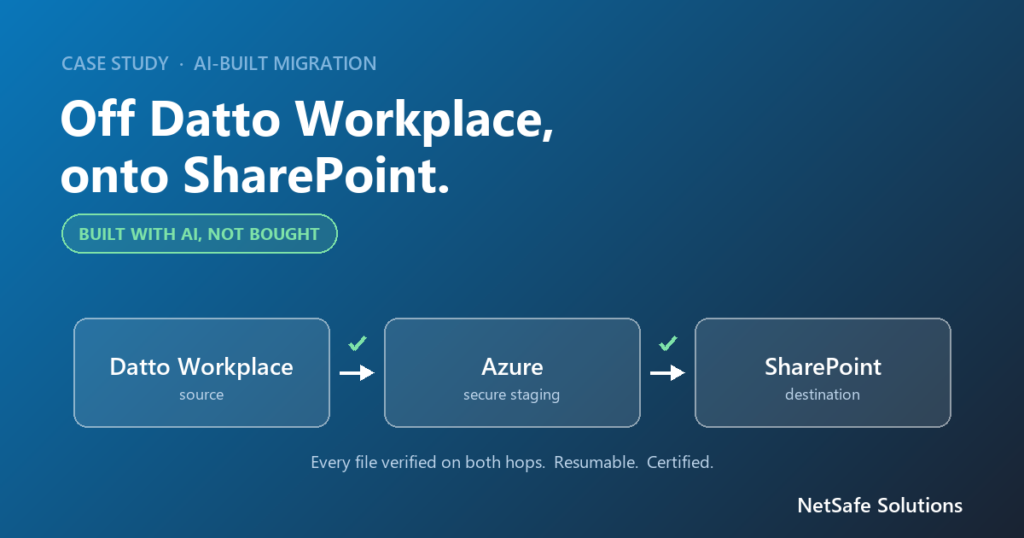Image resolution: width=1024 pixels, height=538 pixels.
Task: Click the 'source' caption under Datto Workplace
Action: [202, 395]
